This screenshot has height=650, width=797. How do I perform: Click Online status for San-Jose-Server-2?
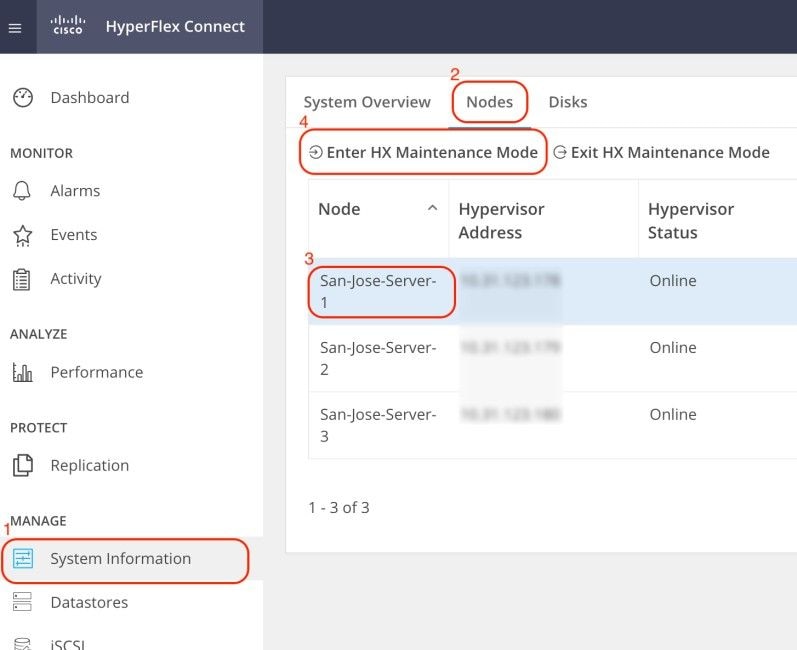(673, 348)
